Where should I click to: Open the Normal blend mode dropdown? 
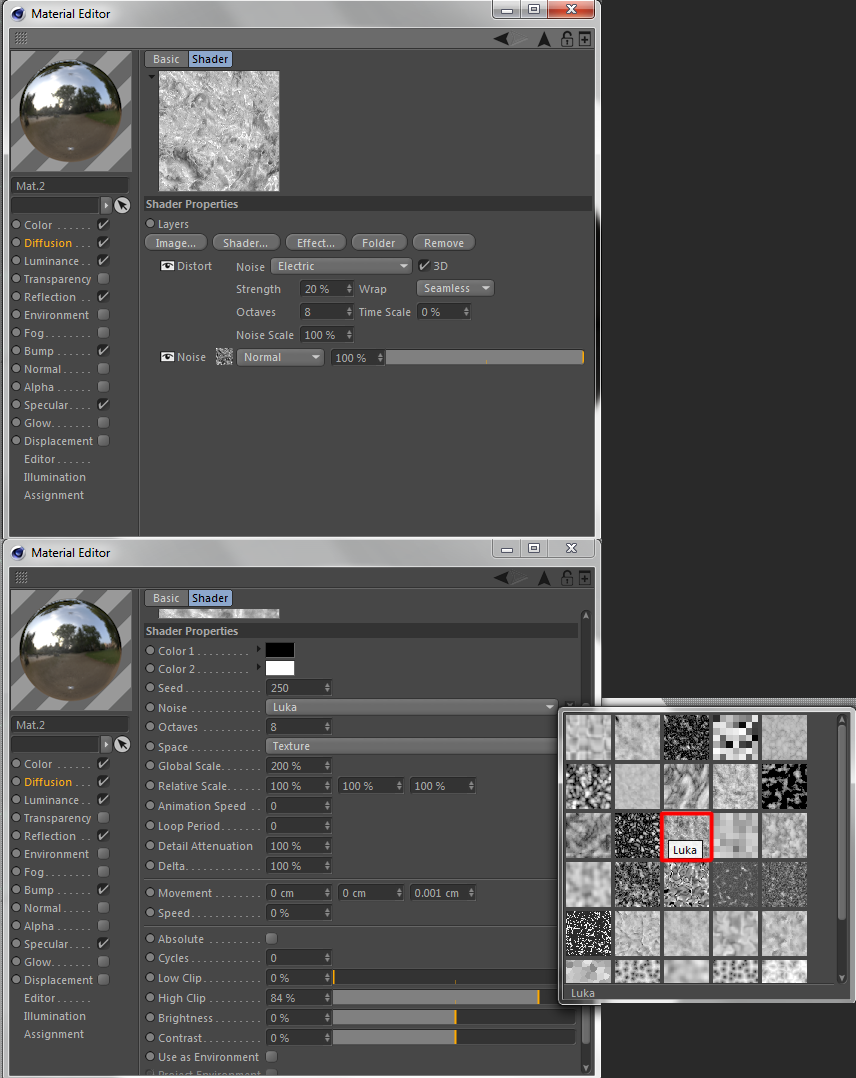[280, 356]
